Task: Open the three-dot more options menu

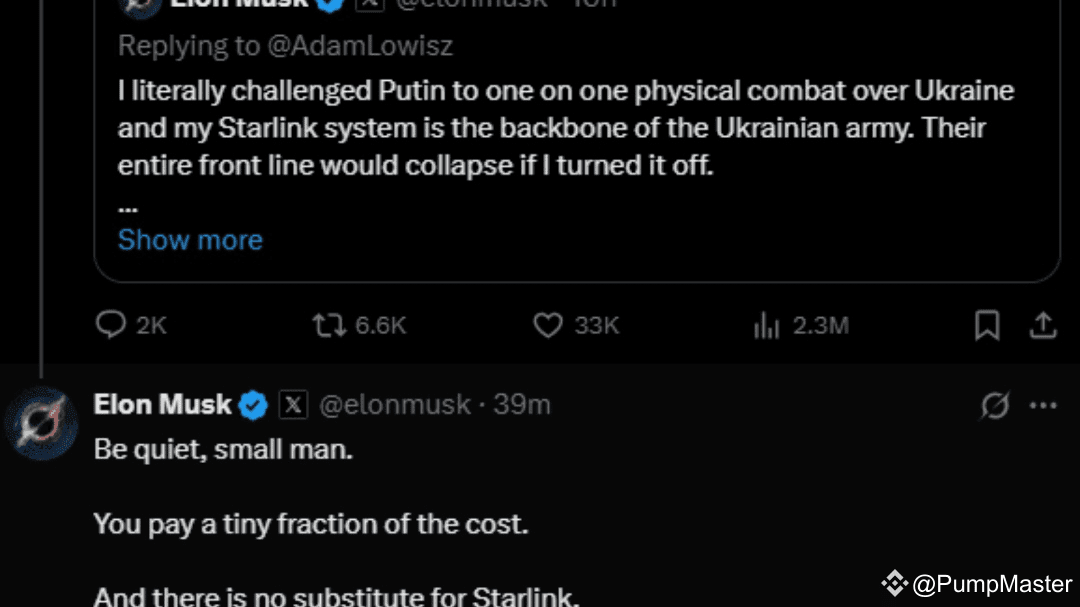Action: click(x=1043, y=405)
